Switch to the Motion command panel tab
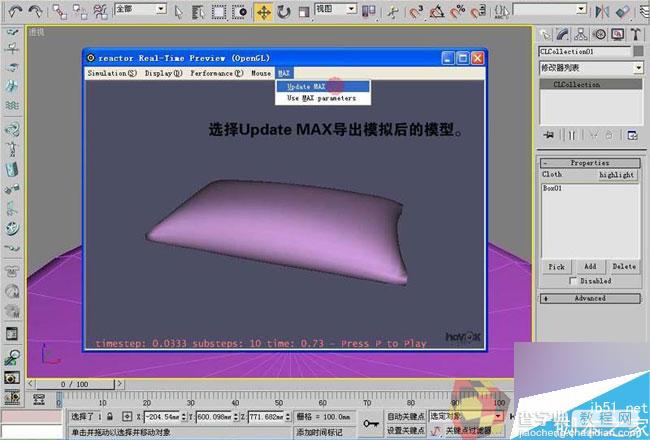650x440 pixels. pos(600,34)
